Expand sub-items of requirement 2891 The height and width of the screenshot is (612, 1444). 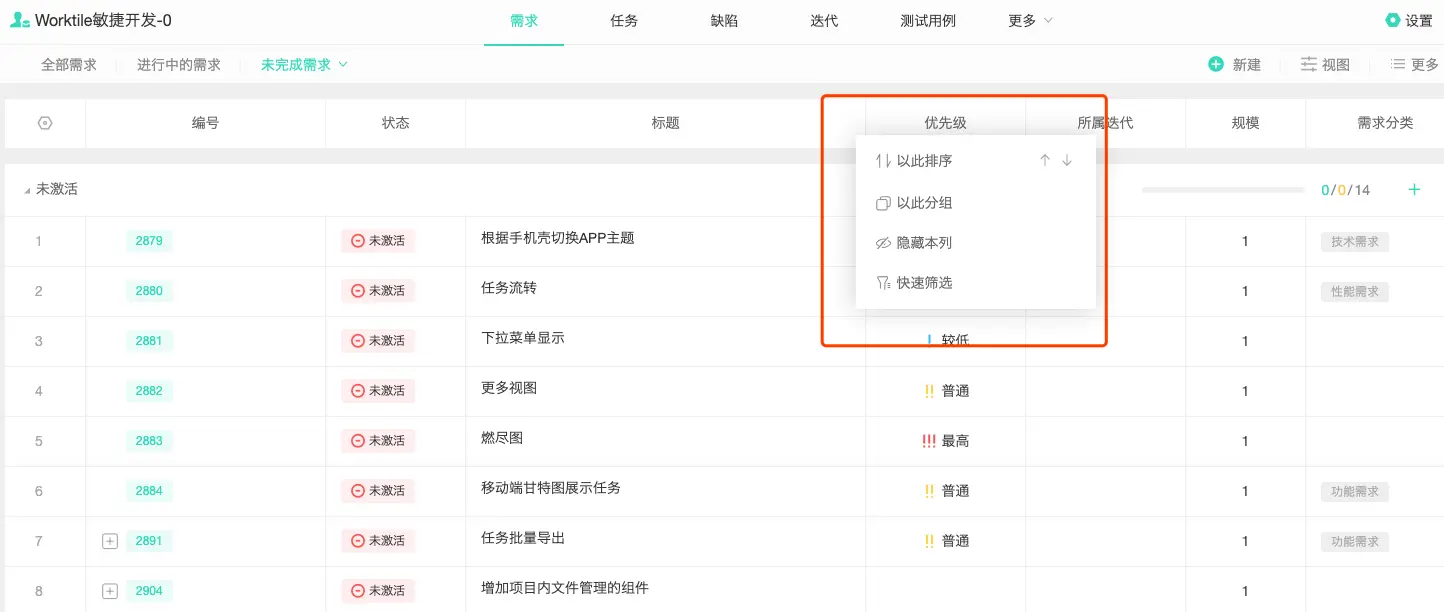110,541
